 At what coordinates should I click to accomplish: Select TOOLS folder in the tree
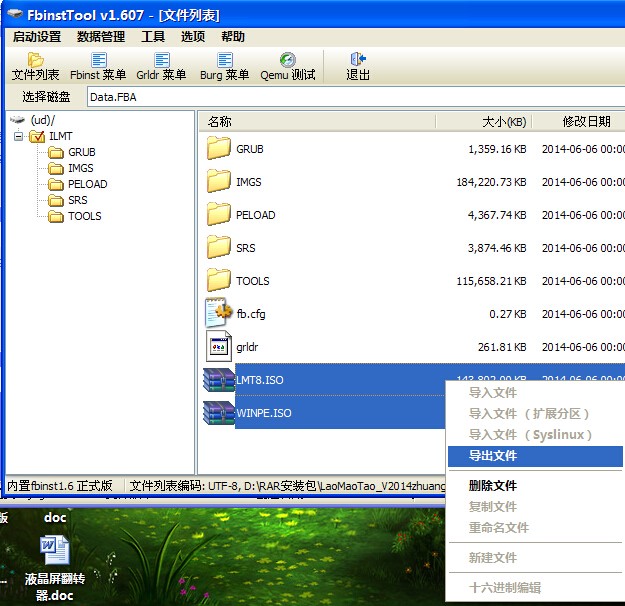coord(85,216)
